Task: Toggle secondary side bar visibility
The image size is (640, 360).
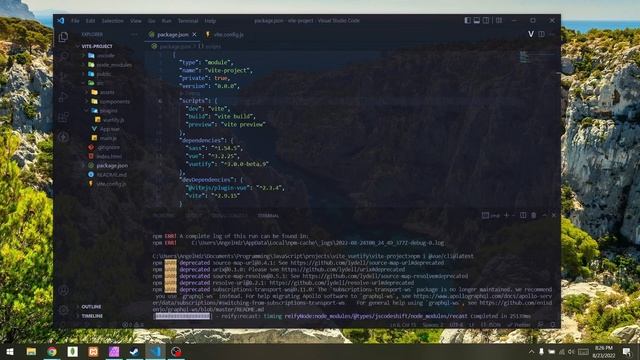Action: pos(486,20)
